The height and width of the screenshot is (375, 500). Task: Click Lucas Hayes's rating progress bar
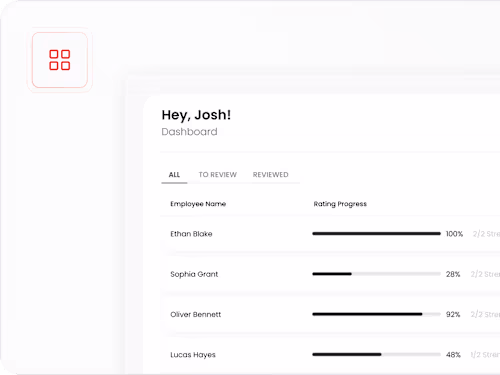pyautogui.click(x=376, y=355)
